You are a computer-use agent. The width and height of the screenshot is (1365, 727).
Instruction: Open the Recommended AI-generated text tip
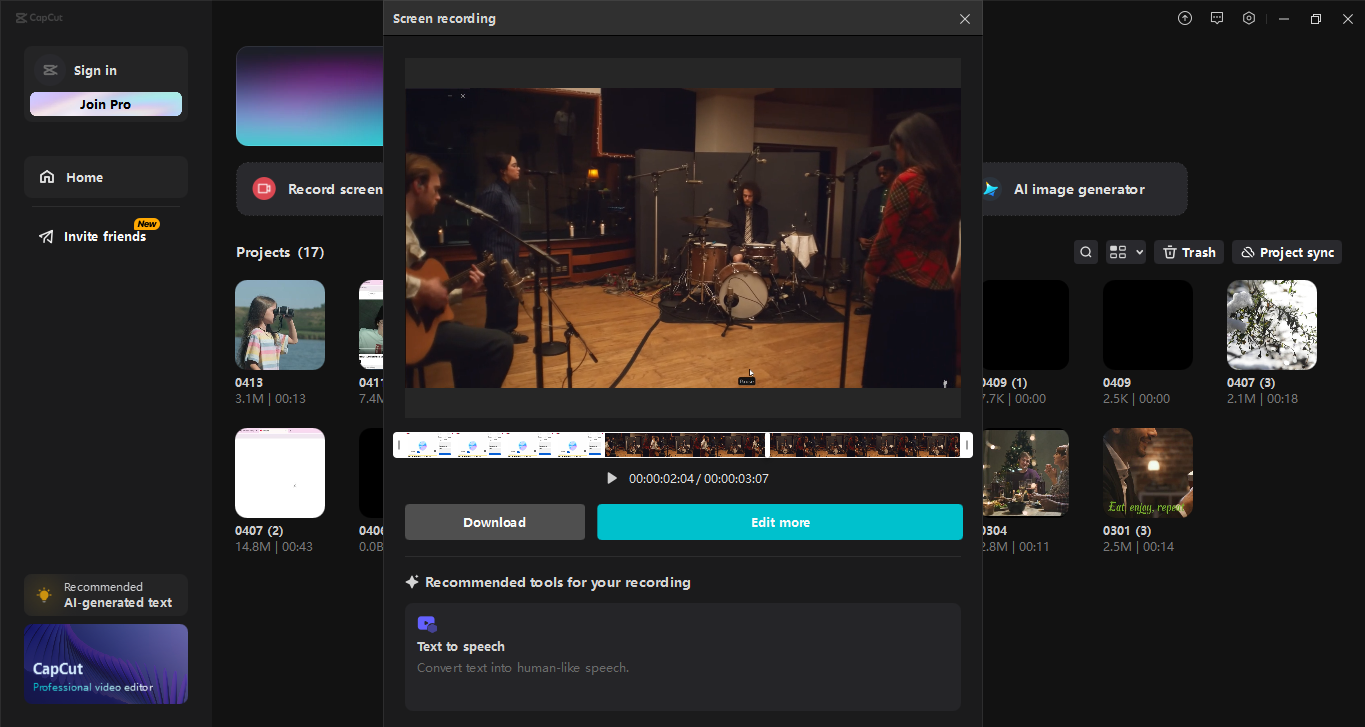pyautogui.click(x=106, y=595)
